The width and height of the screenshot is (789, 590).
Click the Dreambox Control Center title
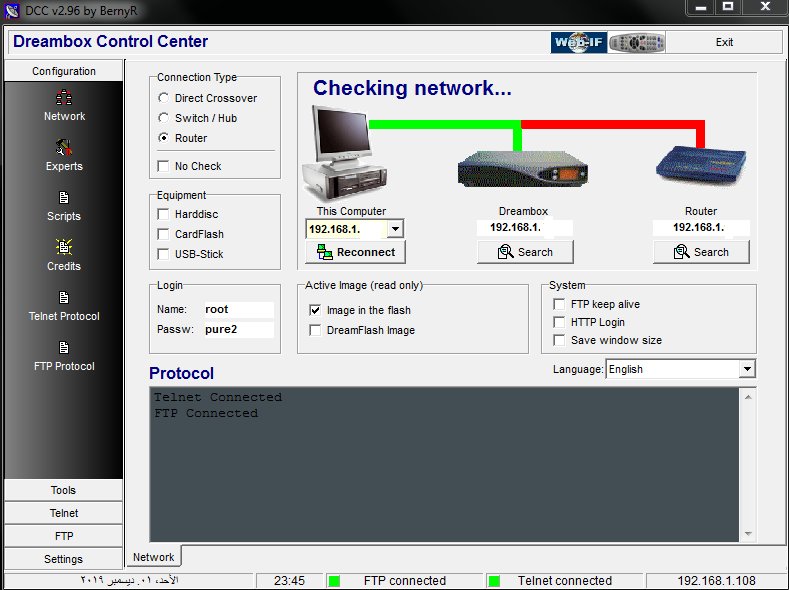tap(110, 41)
